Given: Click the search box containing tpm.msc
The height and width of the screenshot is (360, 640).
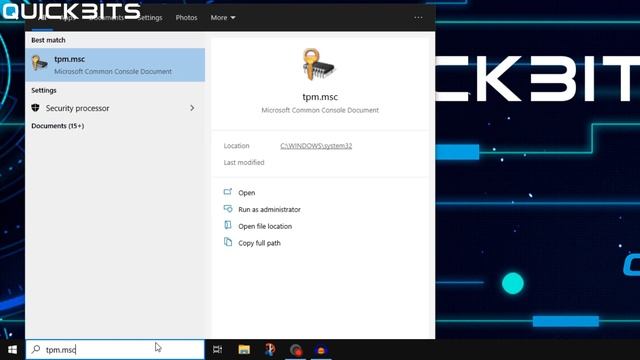Looking at the screenshot, I should click(x=115, y=349).
